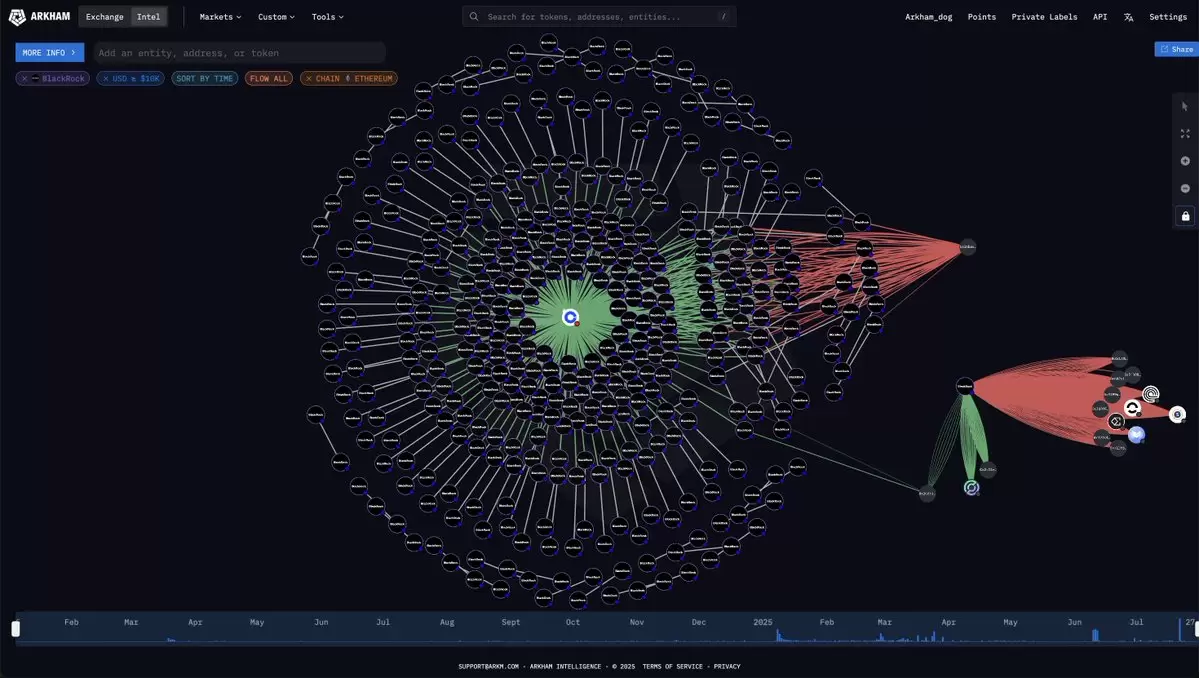
Task: Remove the USD ≥ $10K filter via X
Action: pyautogui.click(x=106, y=79)
